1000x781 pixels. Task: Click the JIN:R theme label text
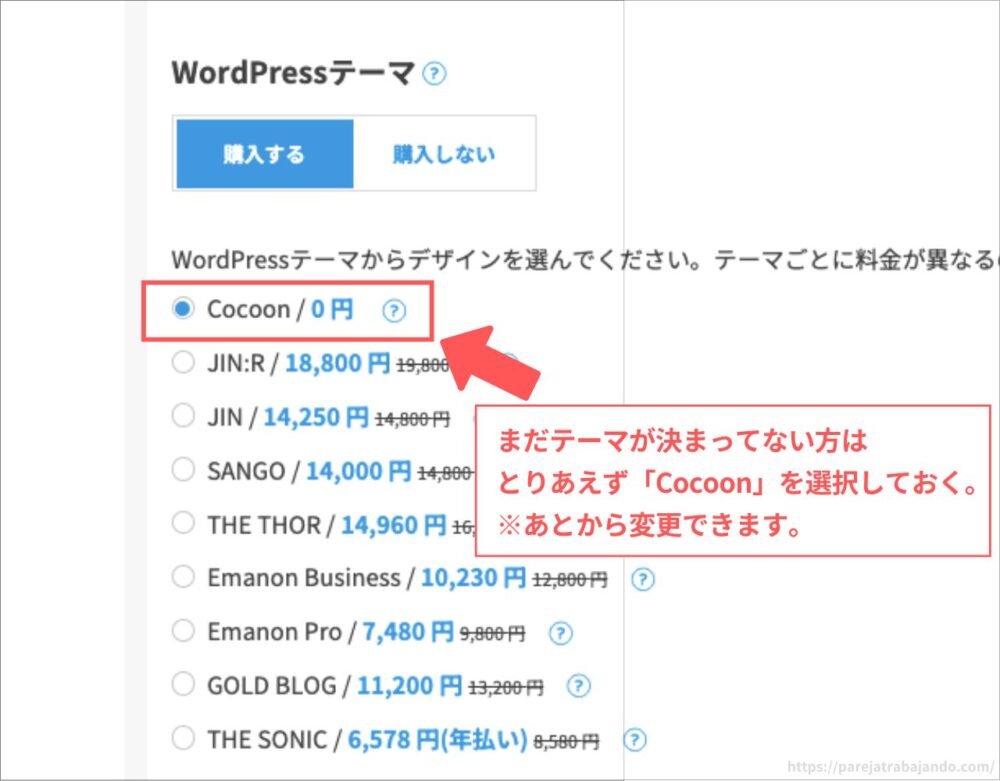tap(236, 363)
